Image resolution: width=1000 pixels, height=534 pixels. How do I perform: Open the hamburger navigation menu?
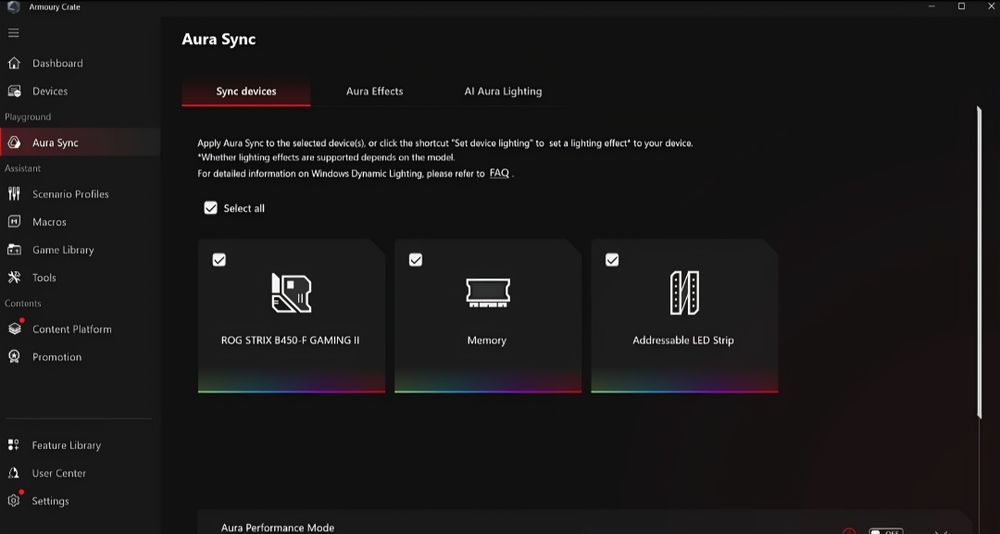13,33
